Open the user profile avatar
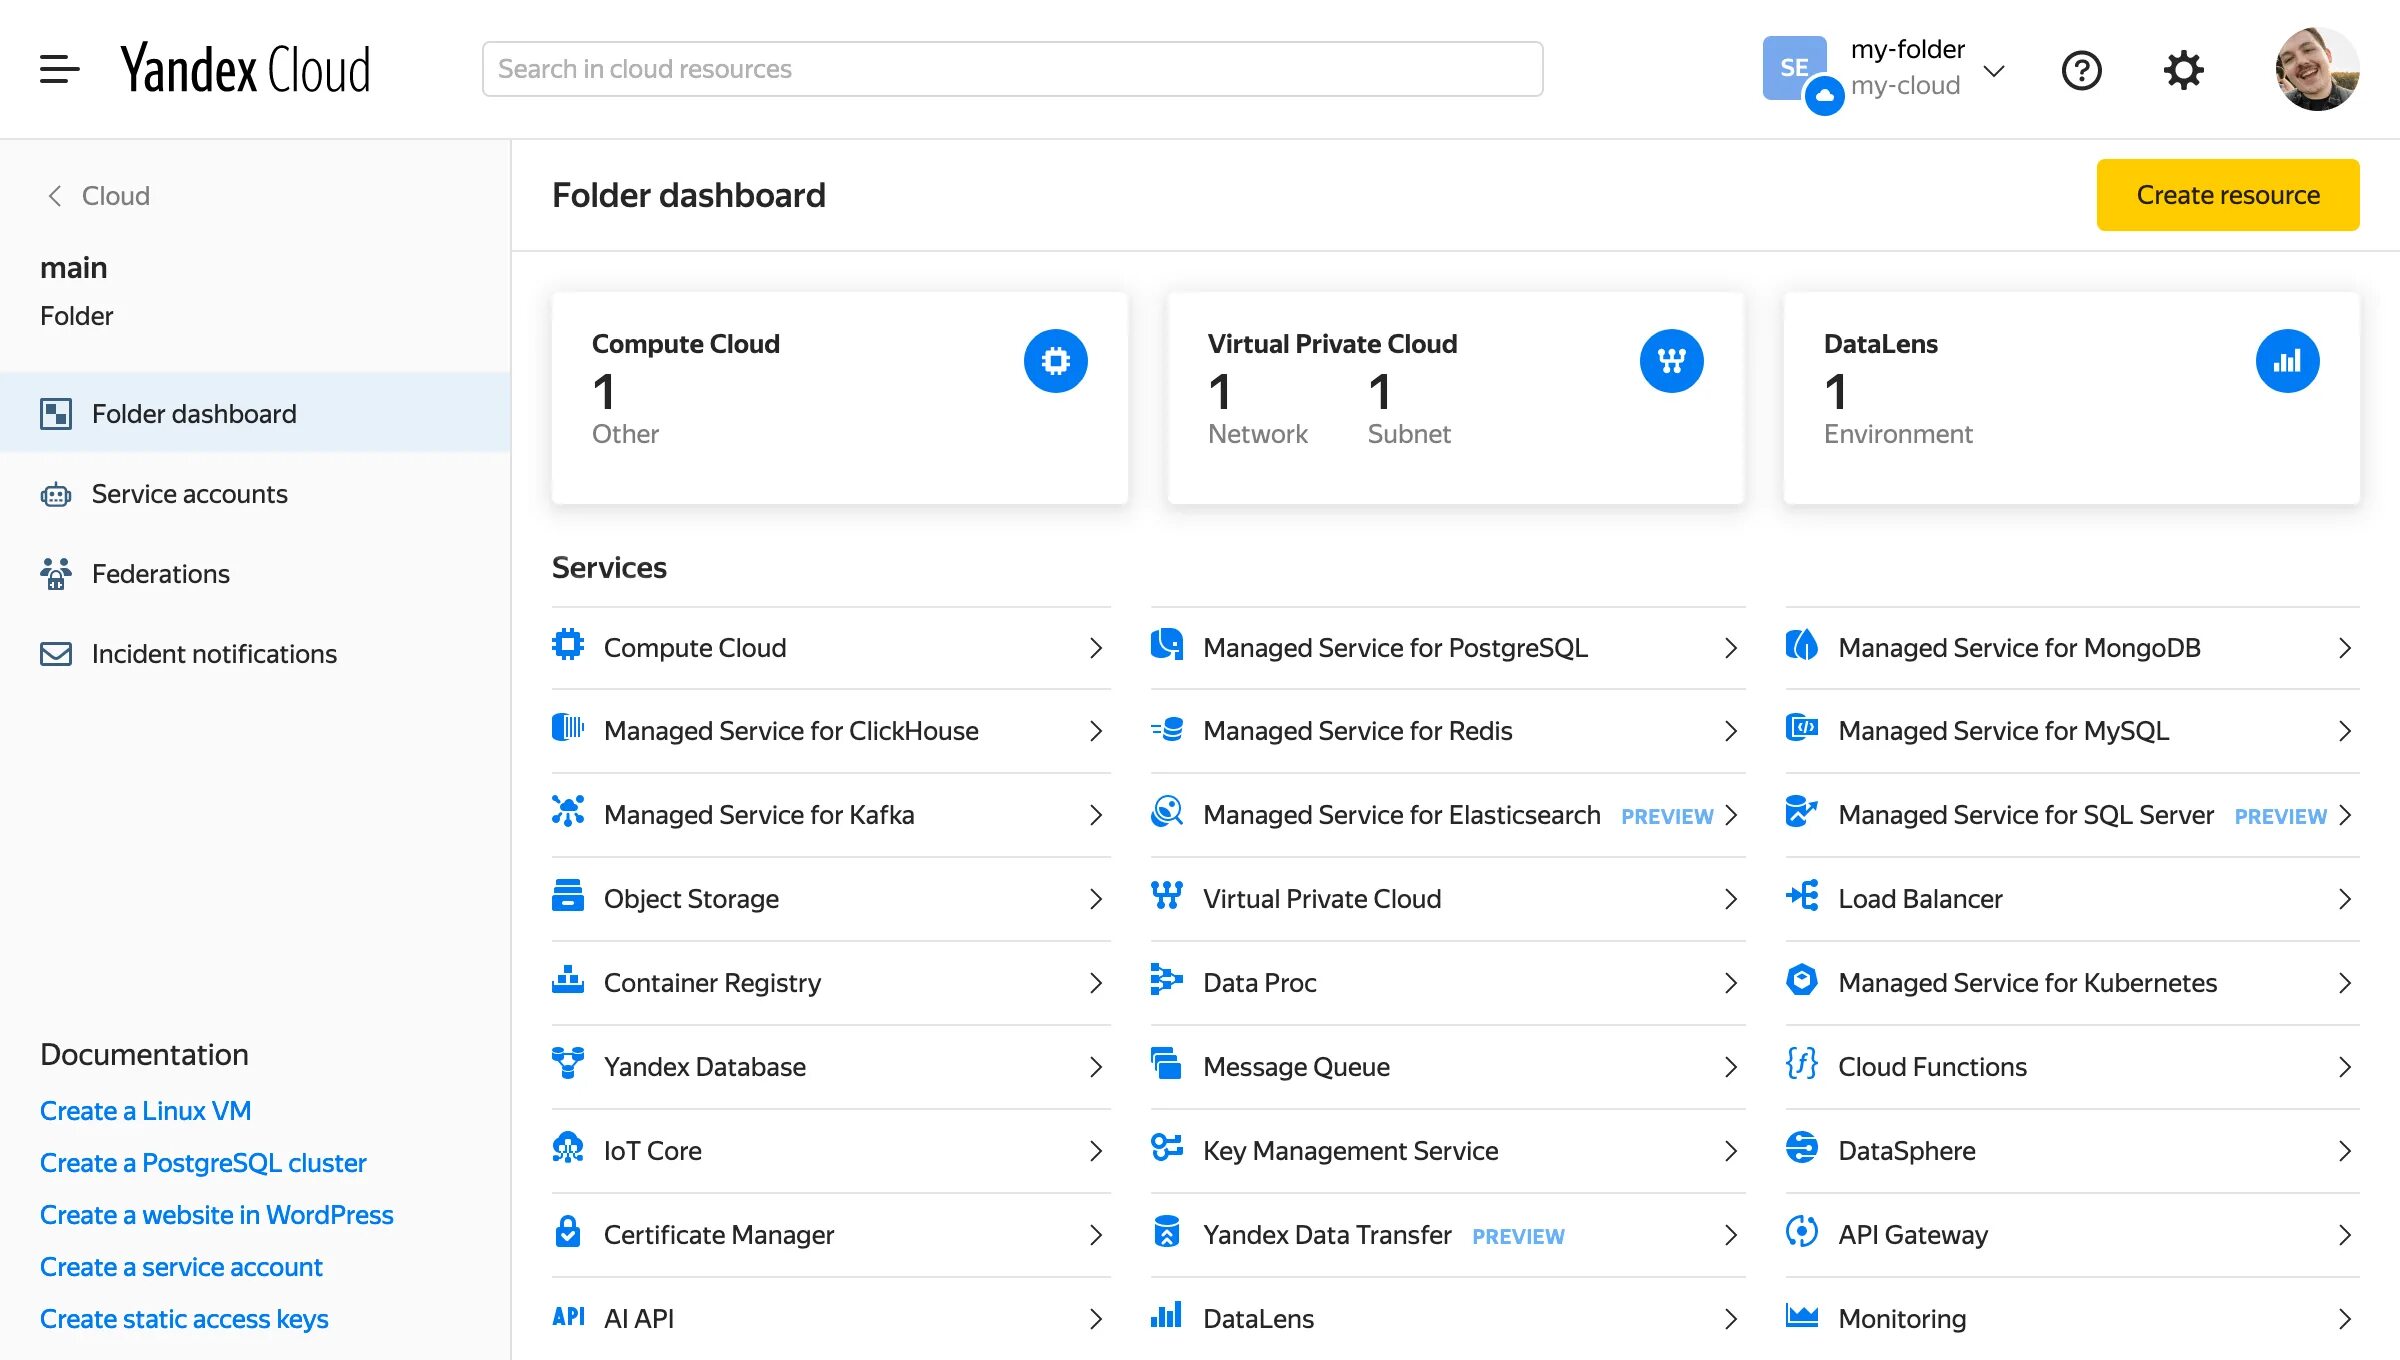 tap(2317, 69)
